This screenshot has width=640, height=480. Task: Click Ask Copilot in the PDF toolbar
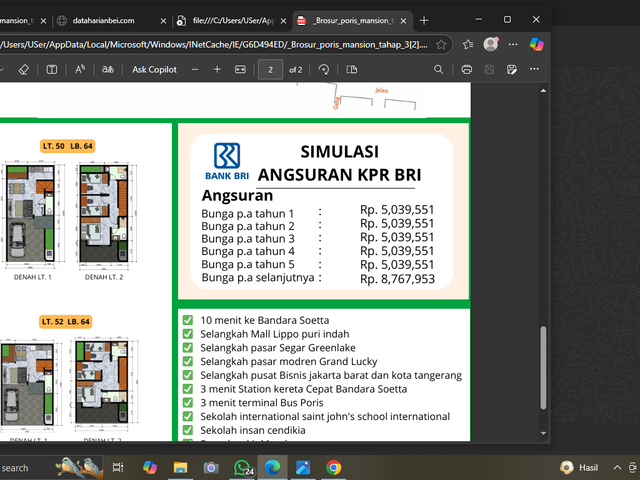pyautogui.click(x=154, y=70)
